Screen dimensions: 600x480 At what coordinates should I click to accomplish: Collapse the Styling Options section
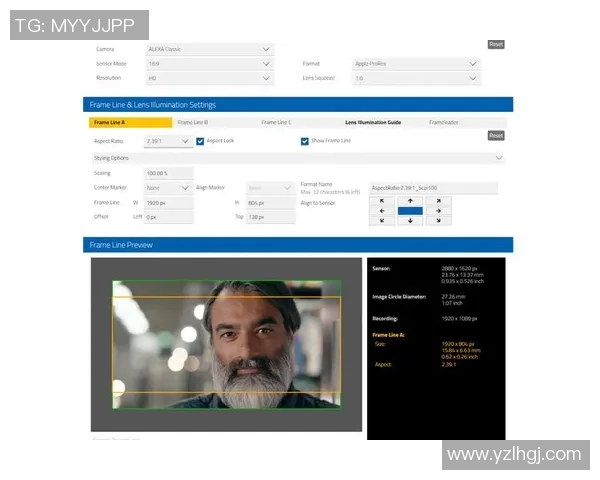[x=498, y=158]
